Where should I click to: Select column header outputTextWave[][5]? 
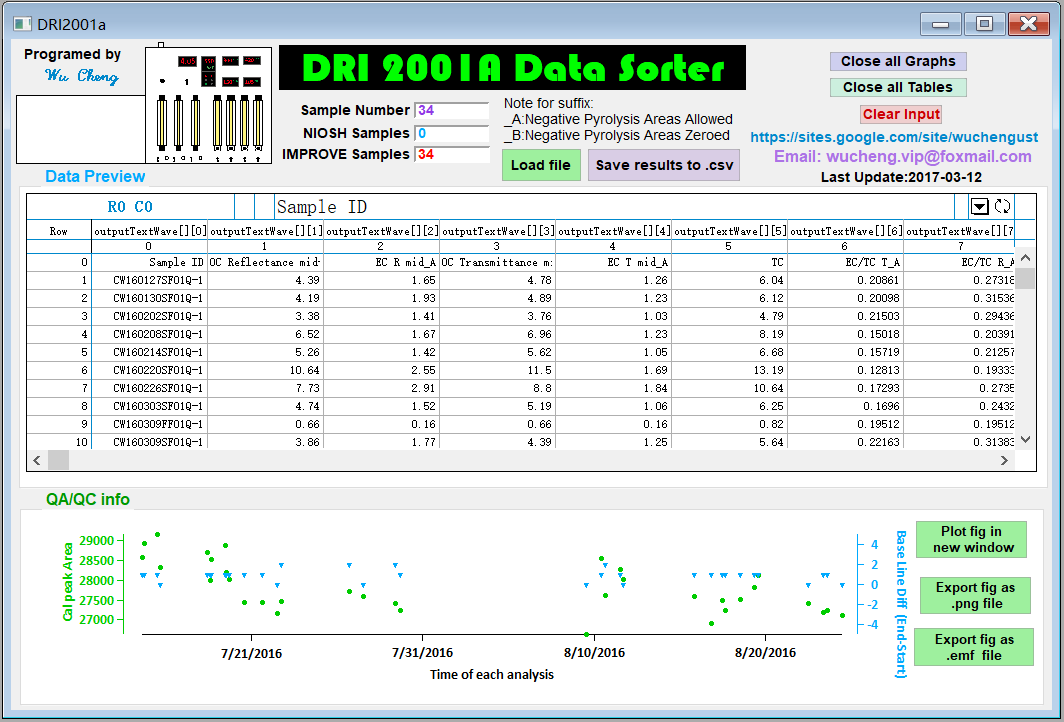click(x=730, y=231)
